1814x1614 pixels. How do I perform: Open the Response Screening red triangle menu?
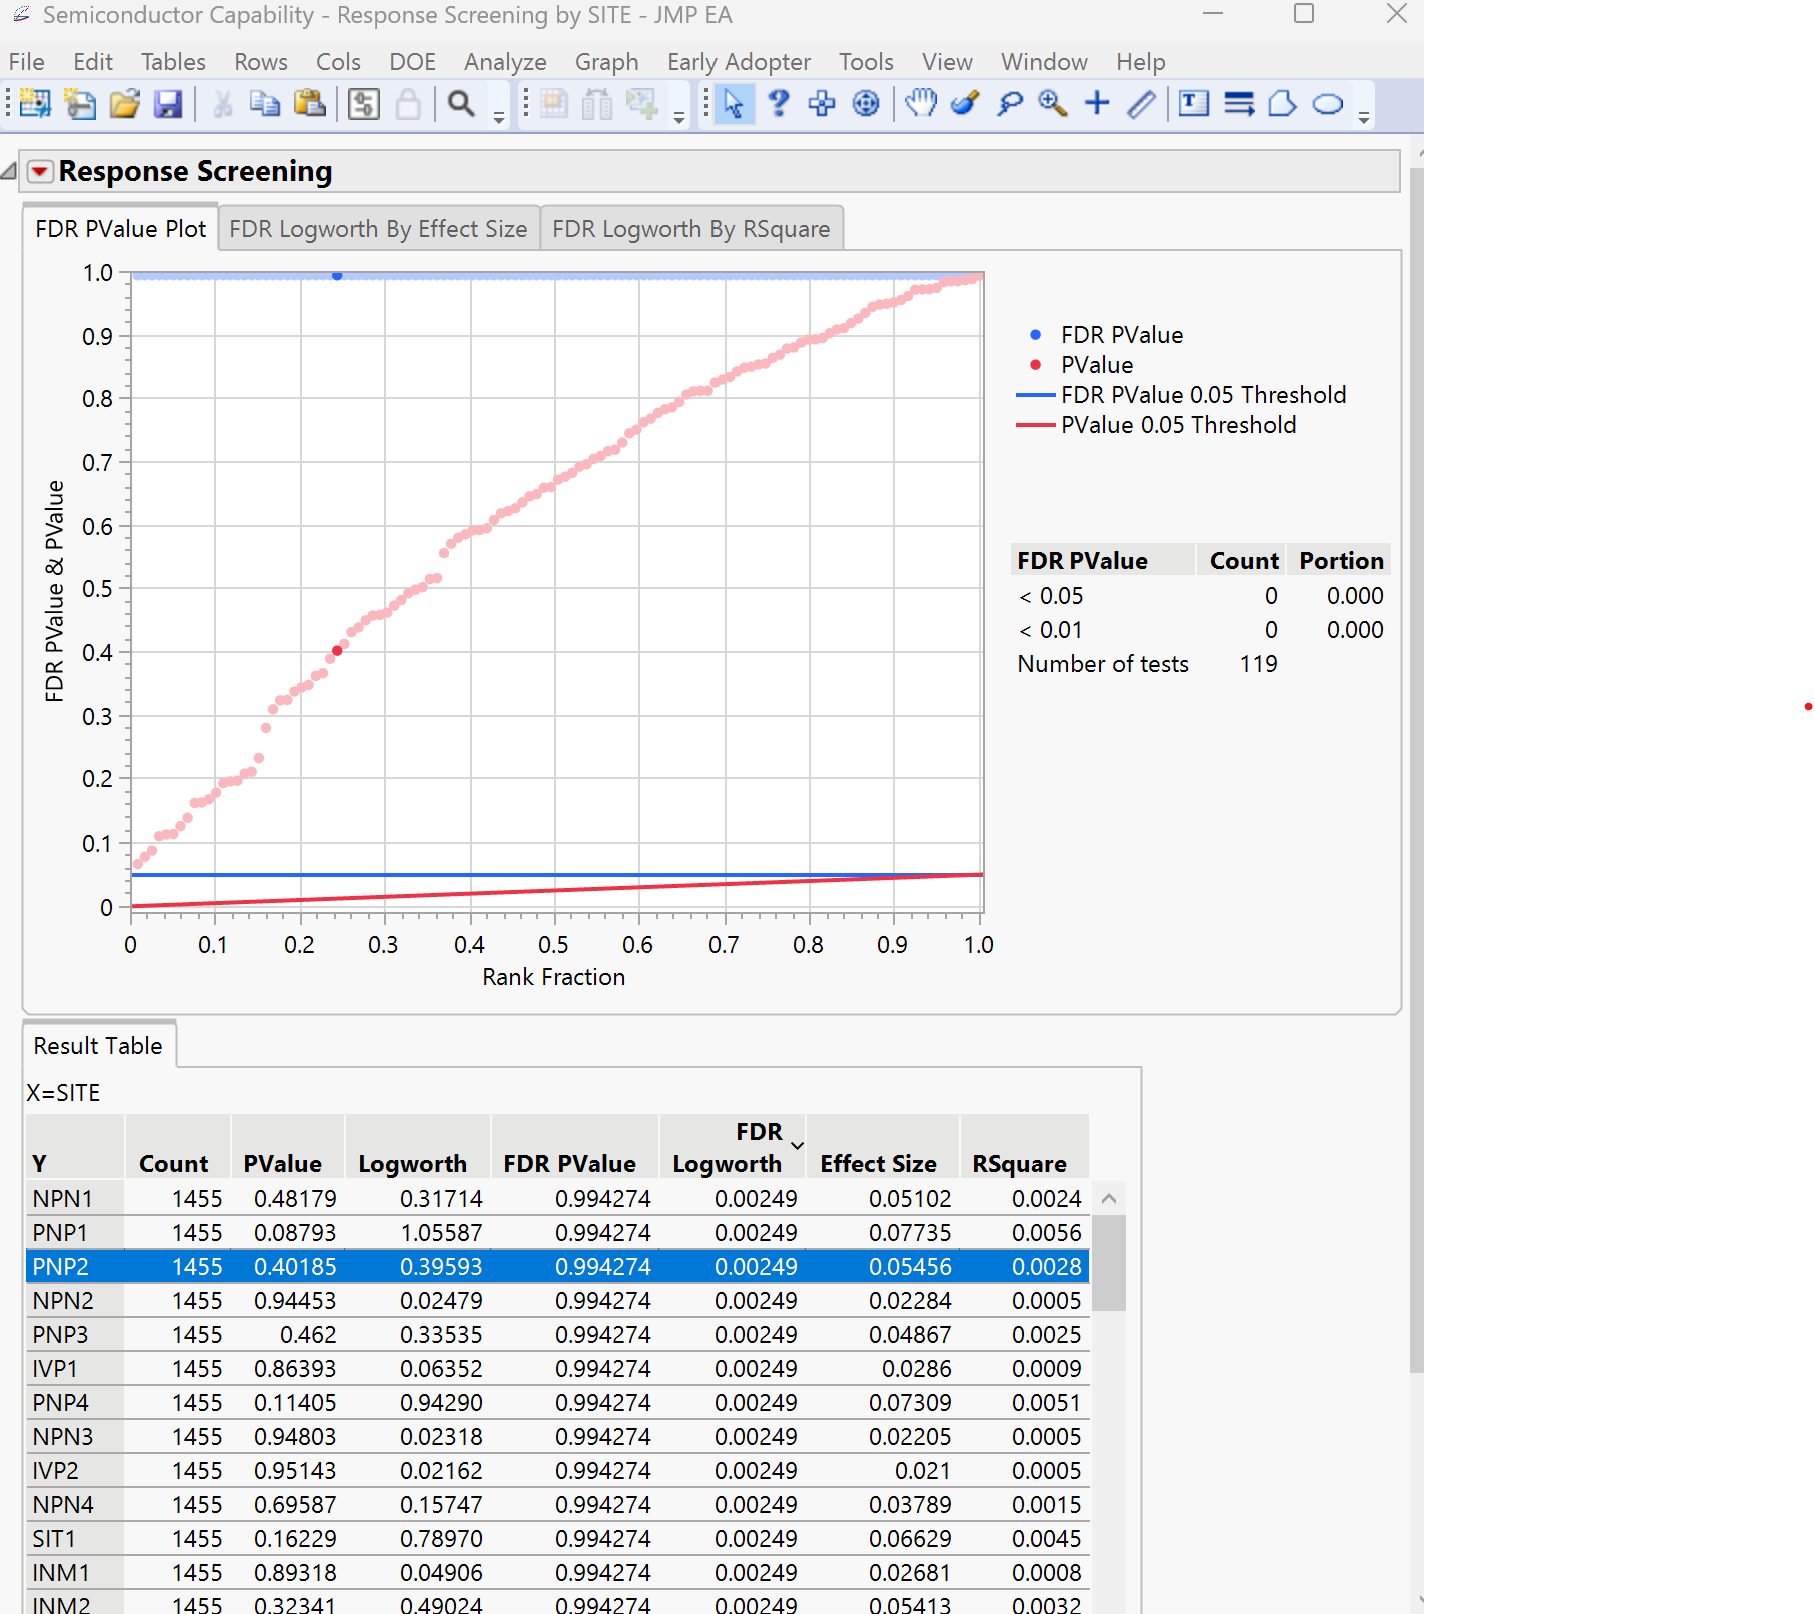pos(40,172)
